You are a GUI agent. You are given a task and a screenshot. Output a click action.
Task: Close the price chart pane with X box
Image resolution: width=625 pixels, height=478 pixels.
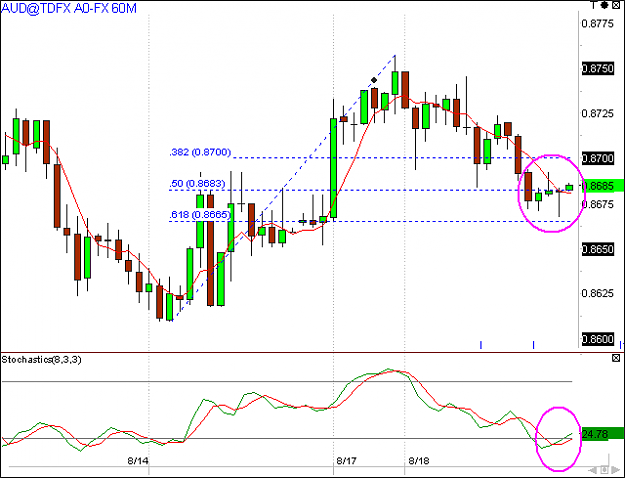click(616, 5)
